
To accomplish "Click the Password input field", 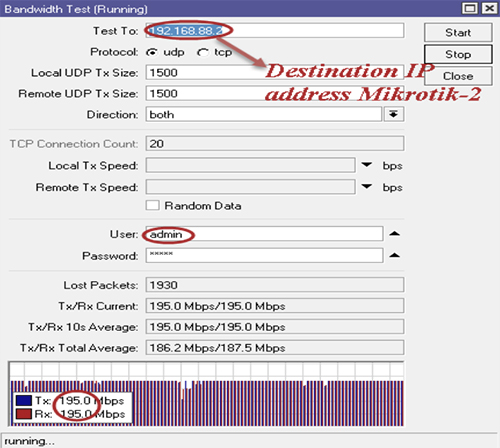I will click(x=264, y=256).
